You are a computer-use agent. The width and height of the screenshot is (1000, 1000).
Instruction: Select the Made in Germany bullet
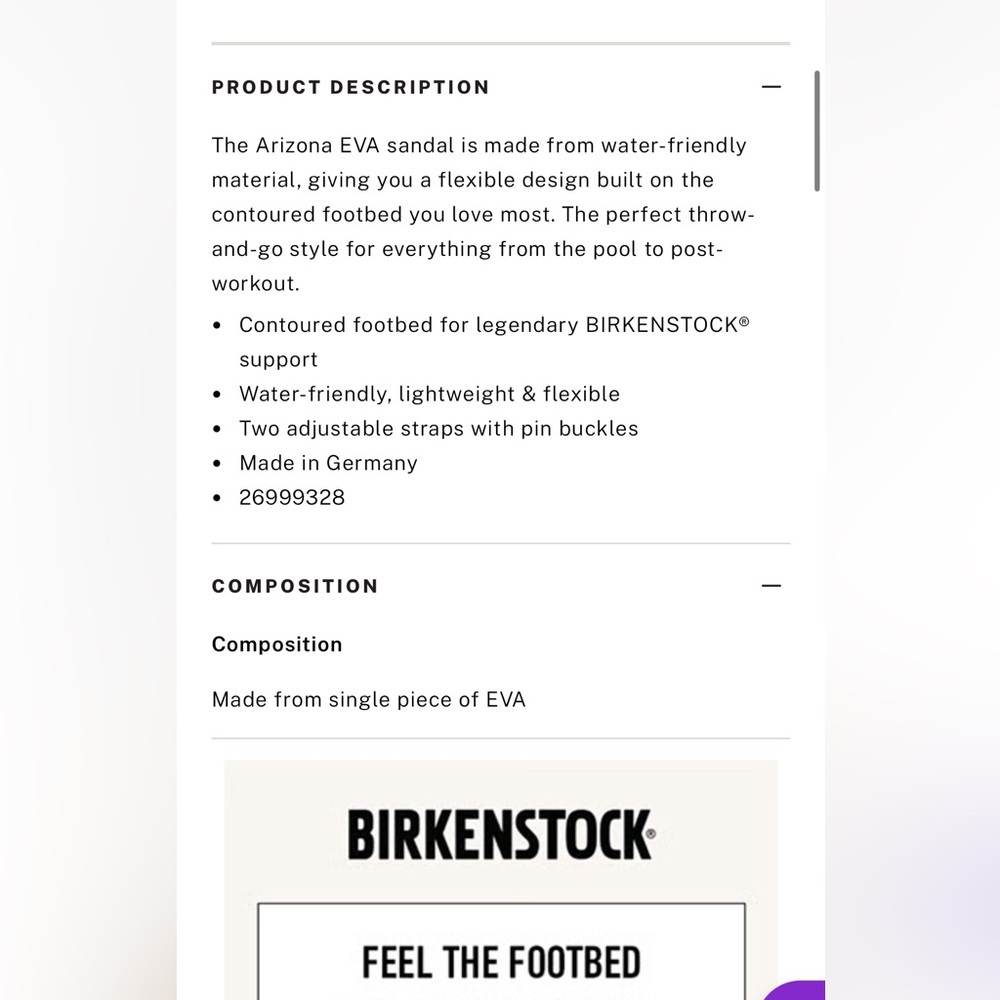pos(328,463)
